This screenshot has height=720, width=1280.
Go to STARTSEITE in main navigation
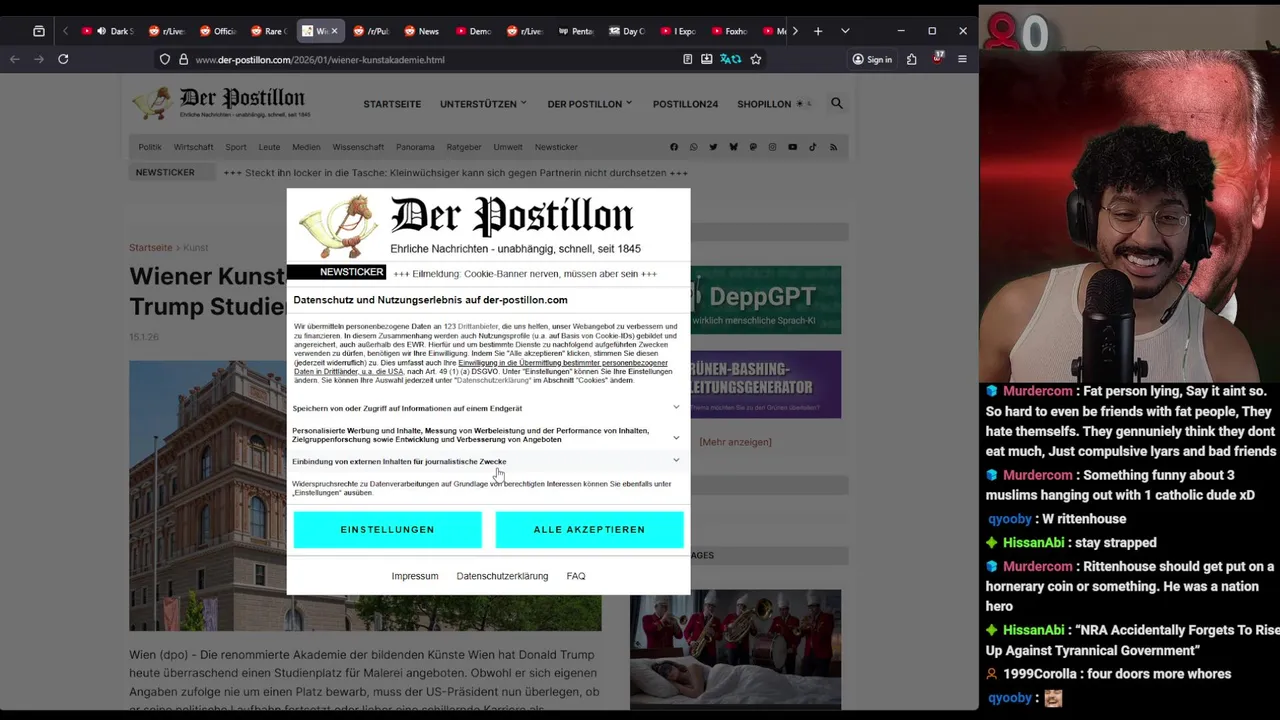click(392, 104)
